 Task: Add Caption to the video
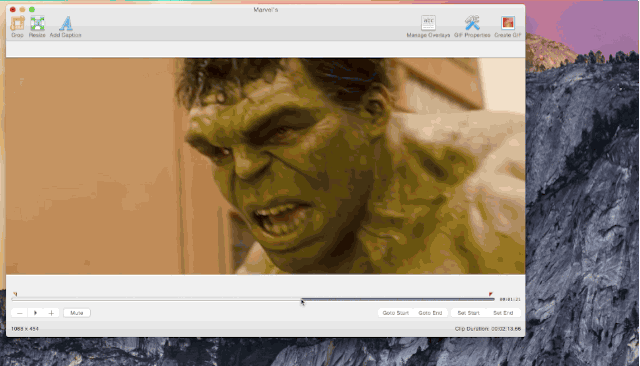pos(65,27)
